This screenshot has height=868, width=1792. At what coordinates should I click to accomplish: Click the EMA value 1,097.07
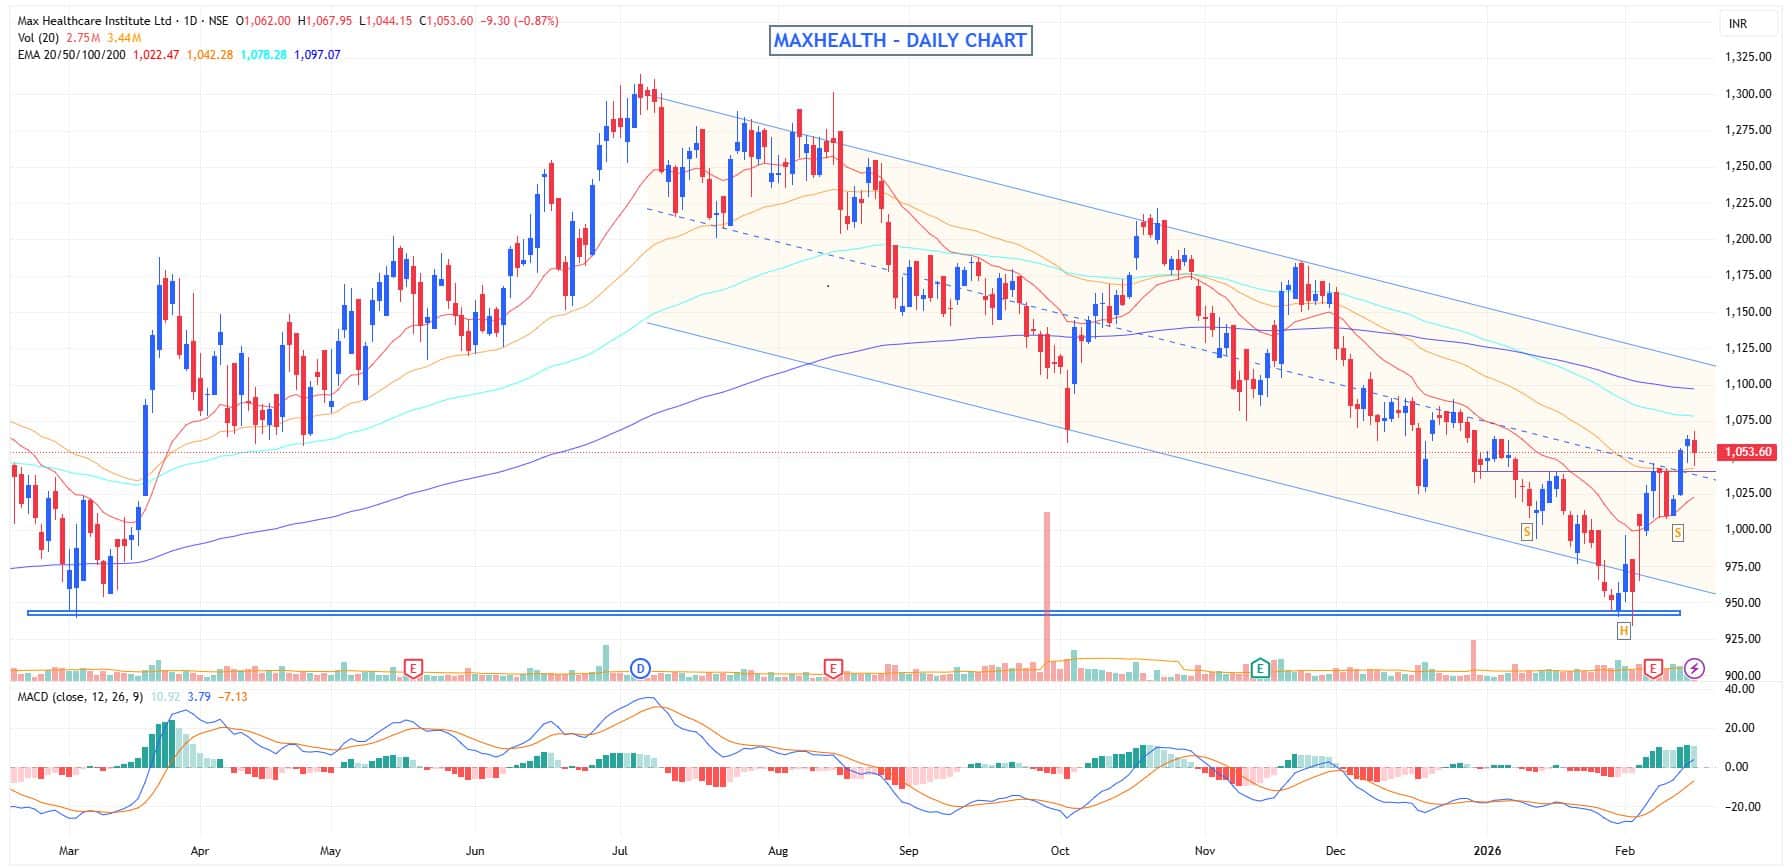coord(317,55)
